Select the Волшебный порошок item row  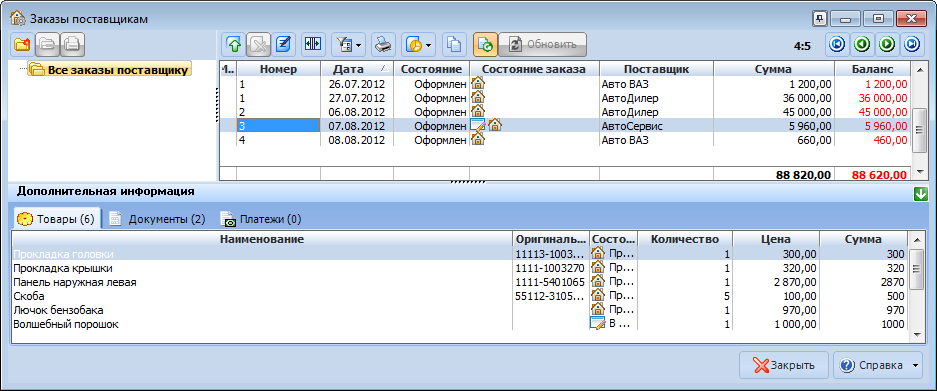(x=459, y=324)
